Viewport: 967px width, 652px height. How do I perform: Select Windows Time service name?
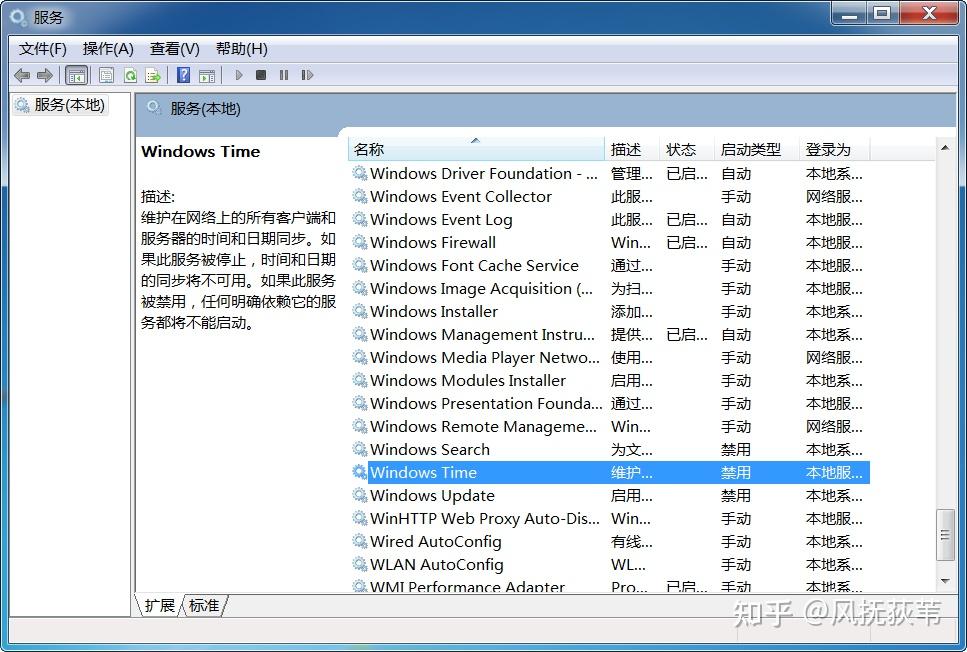pyautogui.click(x=423, y=472)
